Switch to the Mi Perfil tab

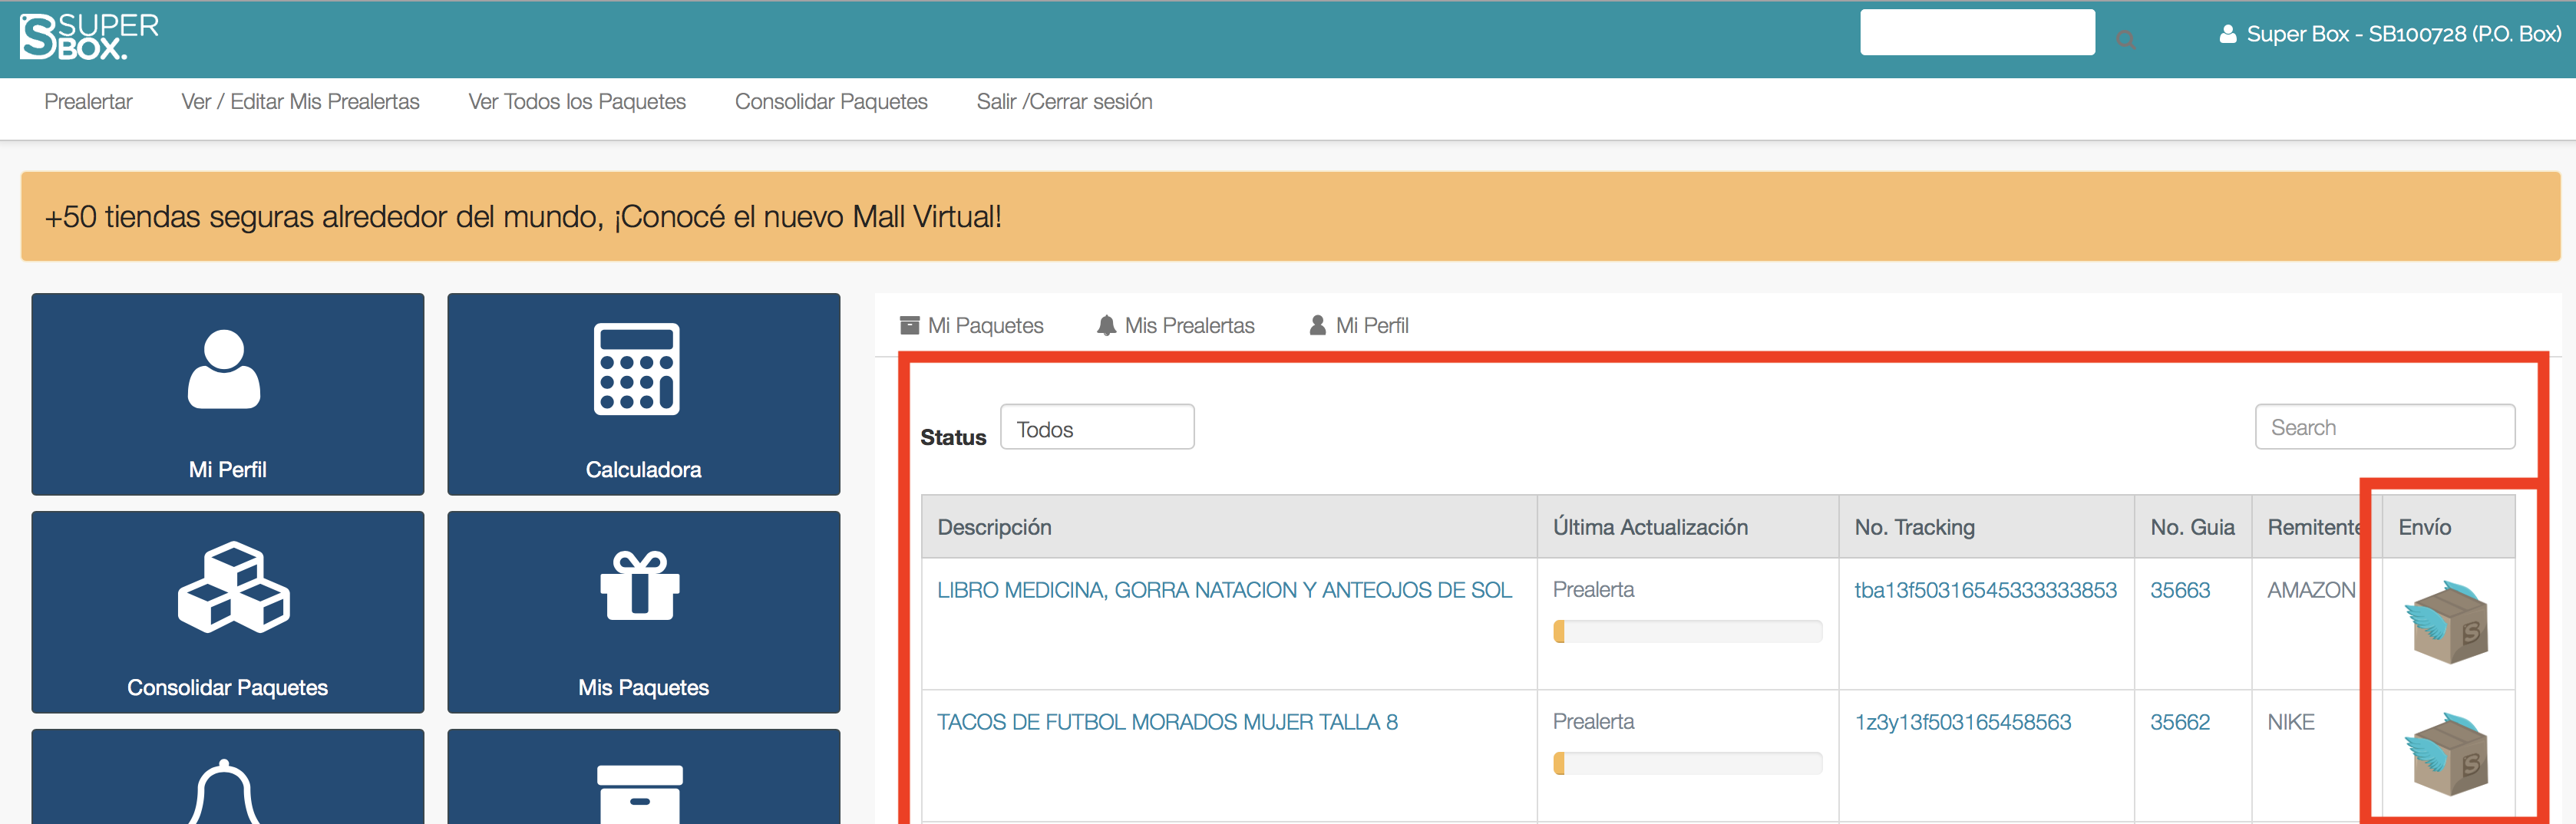coord(1359,325)
